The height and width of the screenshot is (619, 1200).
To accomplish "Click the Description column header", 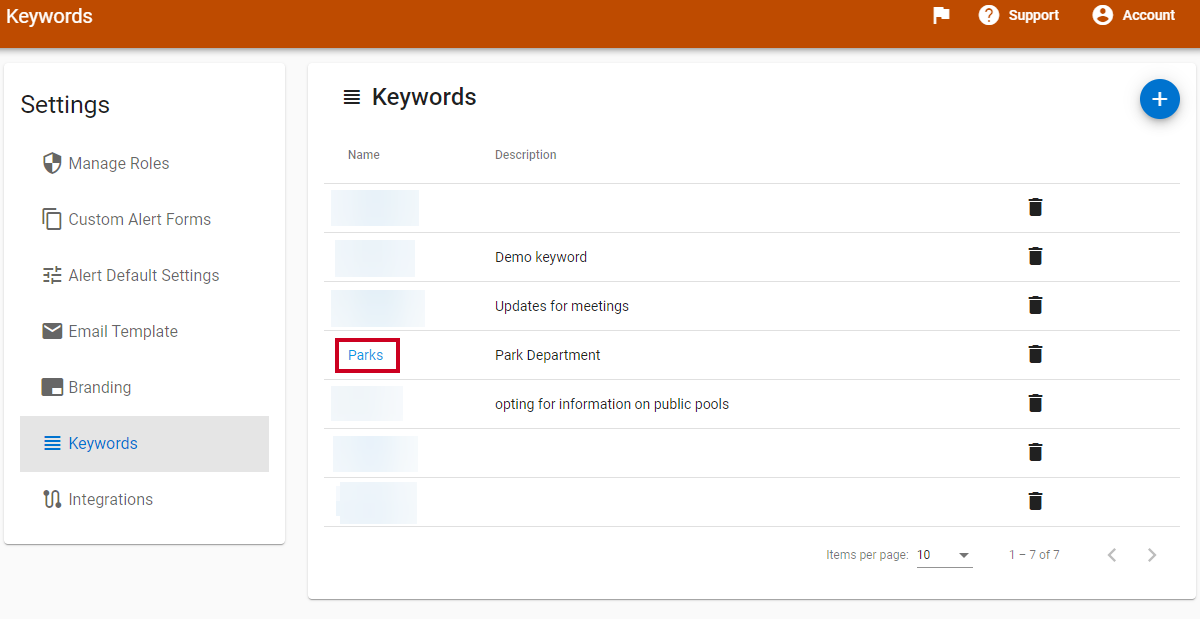I will 526,155.
